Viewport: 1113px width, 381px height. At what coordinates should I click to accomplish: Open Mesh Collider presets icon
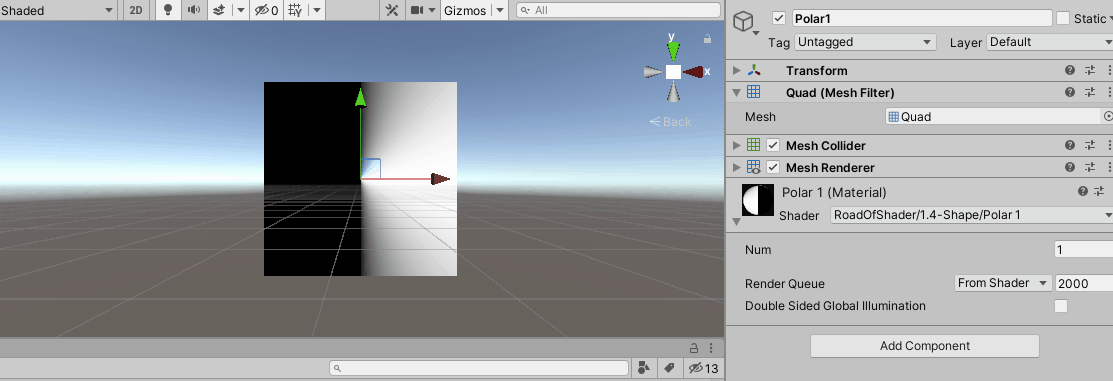pyautogui.click(x=1090, y=145)
